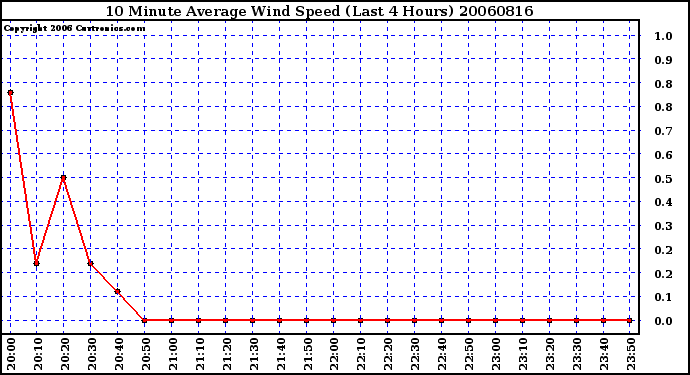Select the 22:50 x-axis time label
The height and width of the screenshot is (375, 690).
click(469, 354)
